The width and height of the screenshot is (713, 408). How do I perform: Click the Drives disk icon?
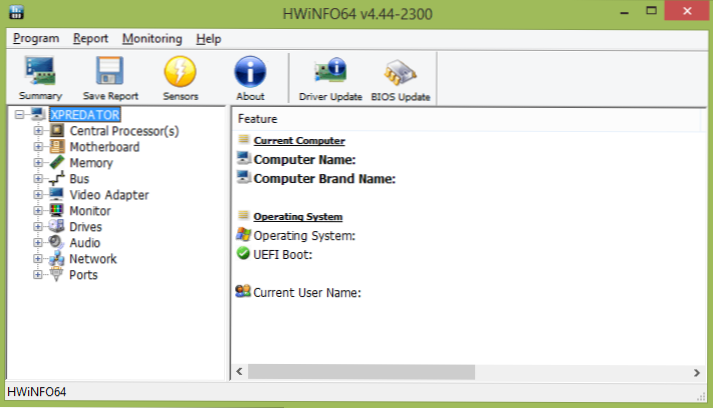(x=57, y=226)
